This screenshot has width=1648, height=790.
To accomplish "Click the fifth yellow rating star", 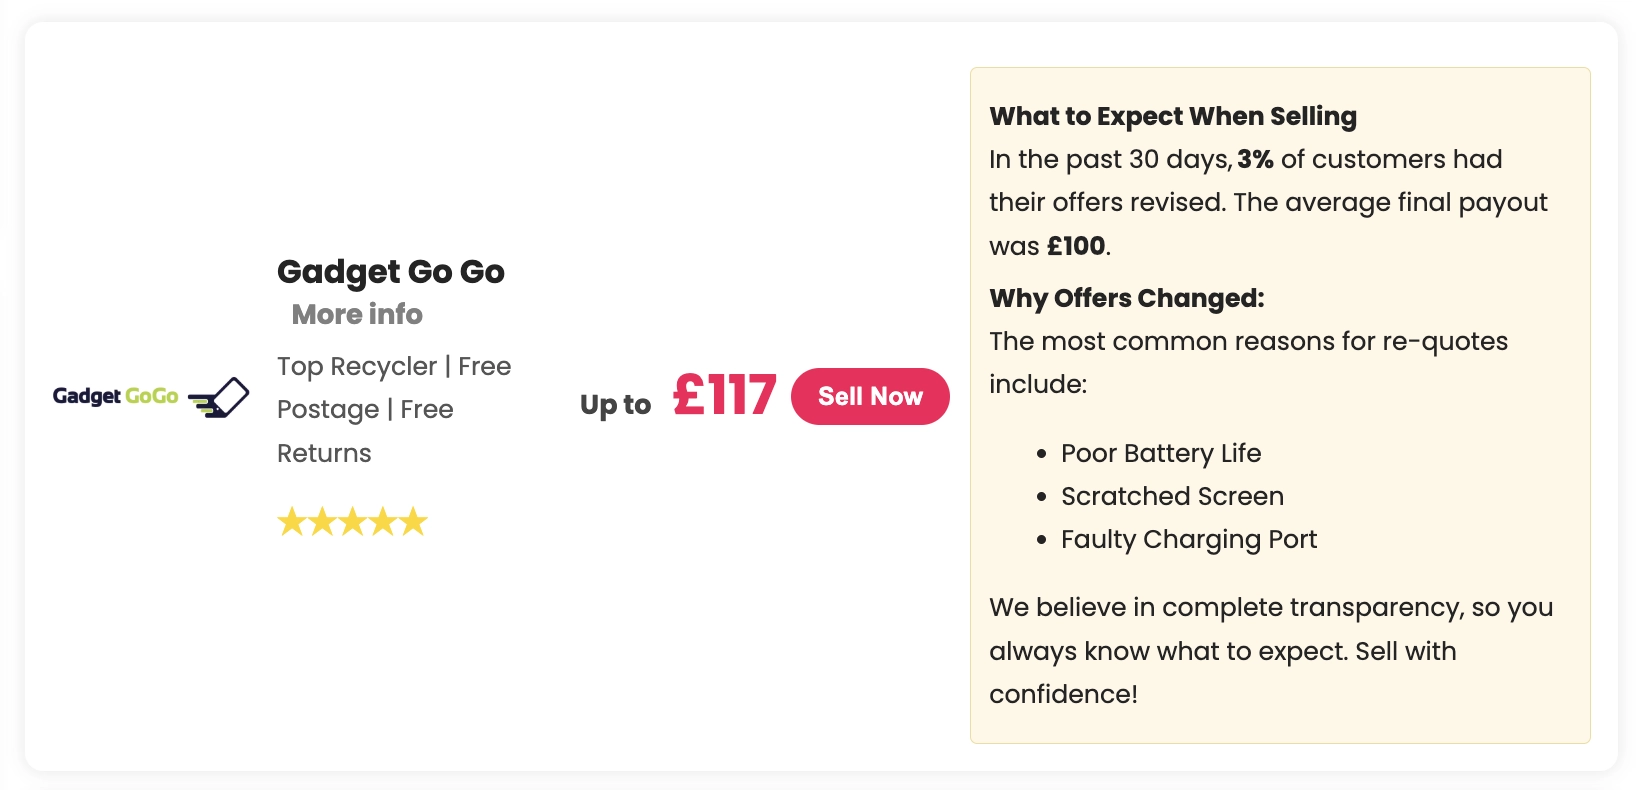I will click(413, 522).
